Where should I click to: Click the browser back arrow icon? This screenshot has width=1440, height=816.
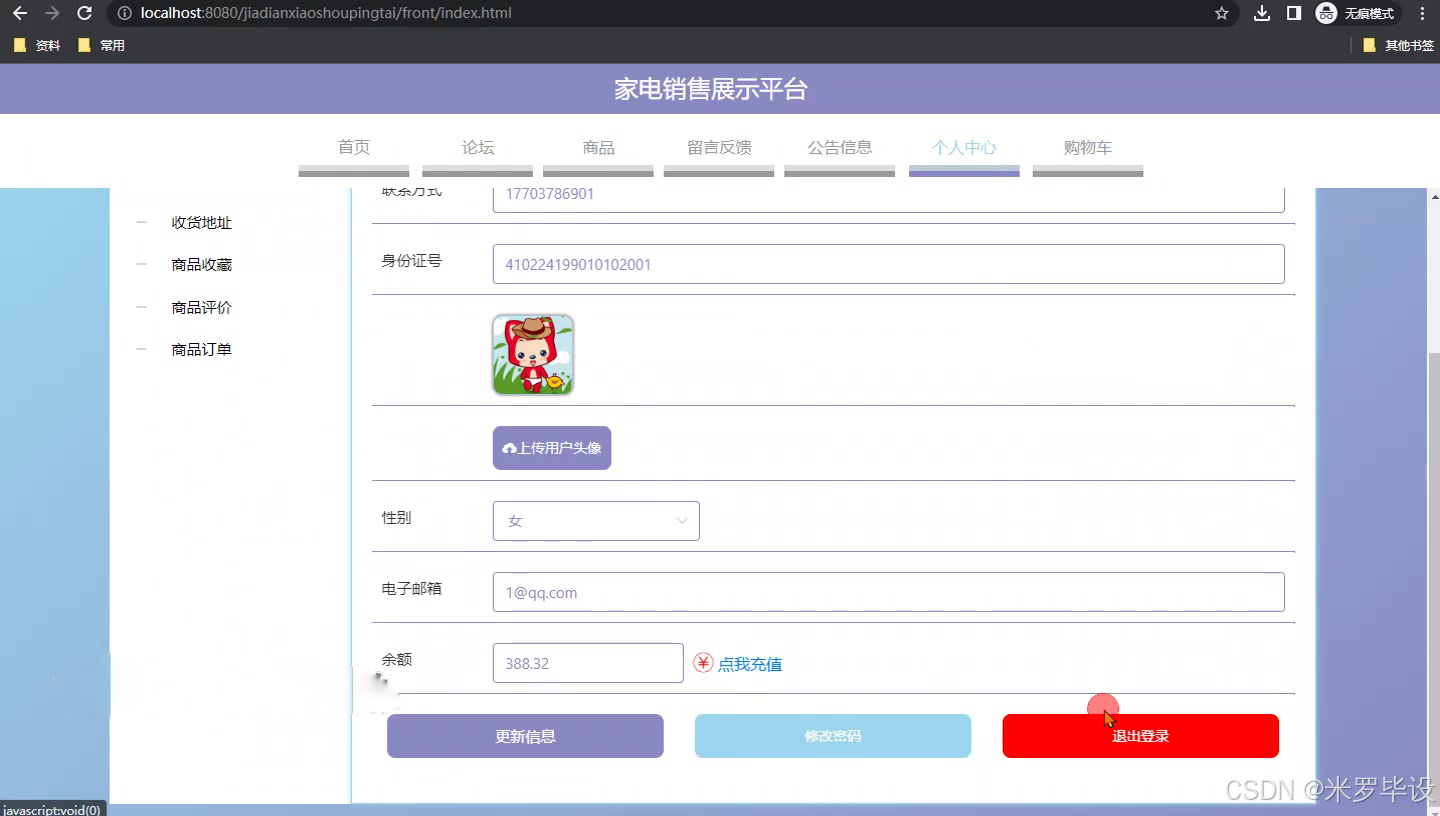point(20,13)
